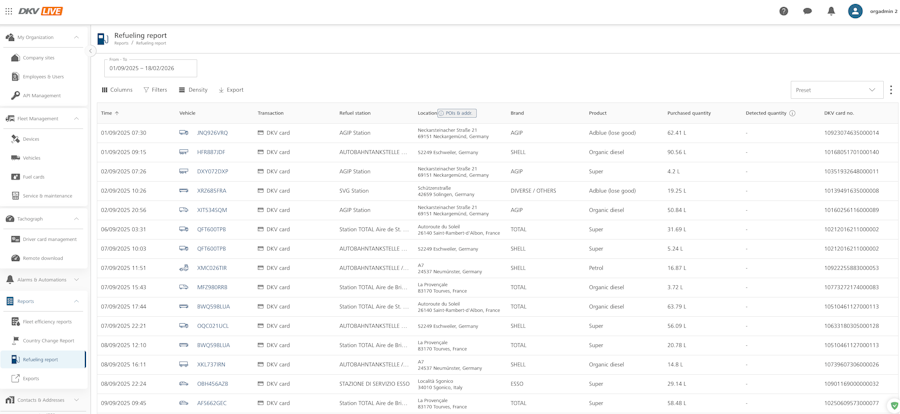Go to API Management
900x414 pixels.
(44, 95)
